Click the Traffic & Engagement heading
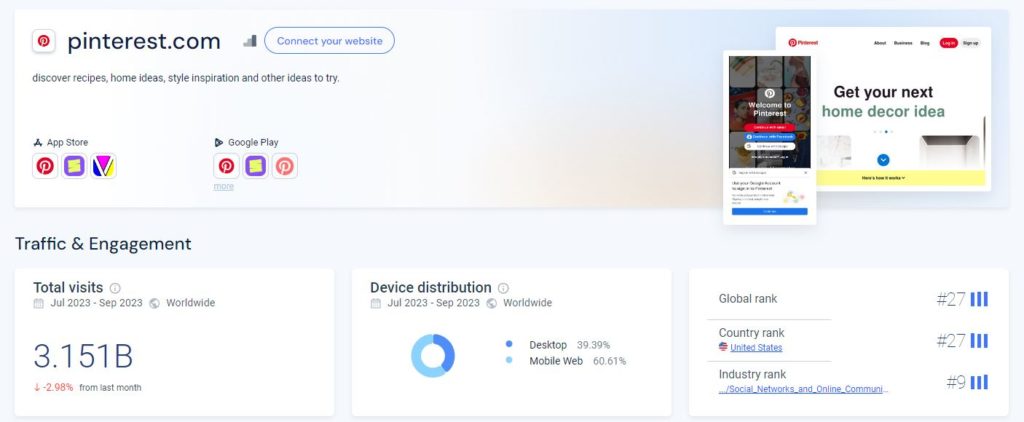 103,244
